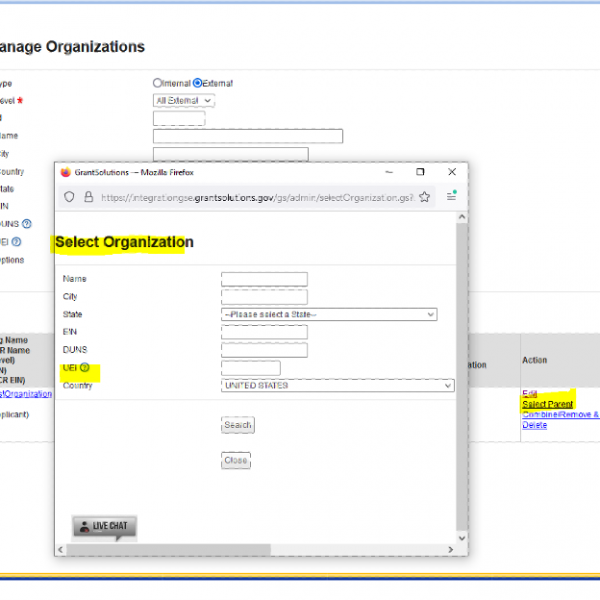Click the DUNS help icon on the main page
The image size is (600, 600).
coord(27,224)
